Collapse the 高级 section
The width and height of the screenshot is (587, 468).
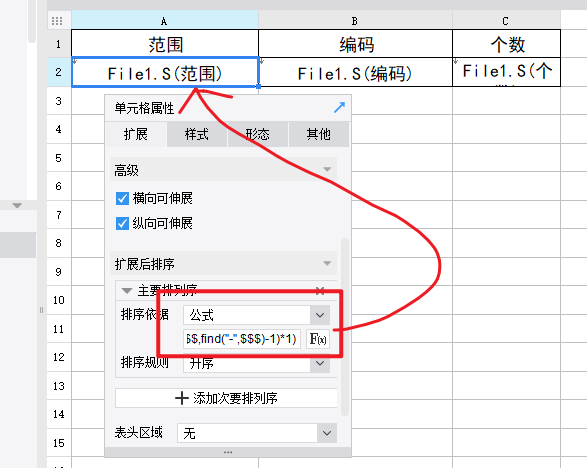327,170
